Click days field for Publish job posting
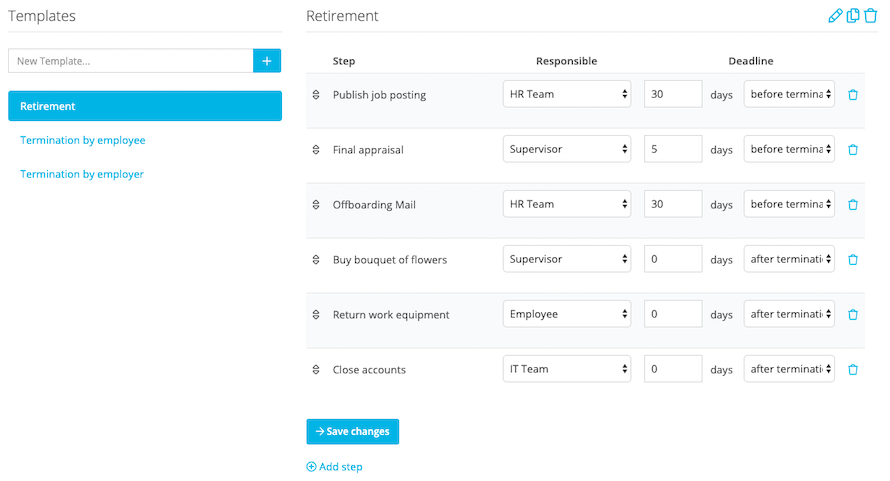Viewport: 890px width, 481px height. click(673, 94)
